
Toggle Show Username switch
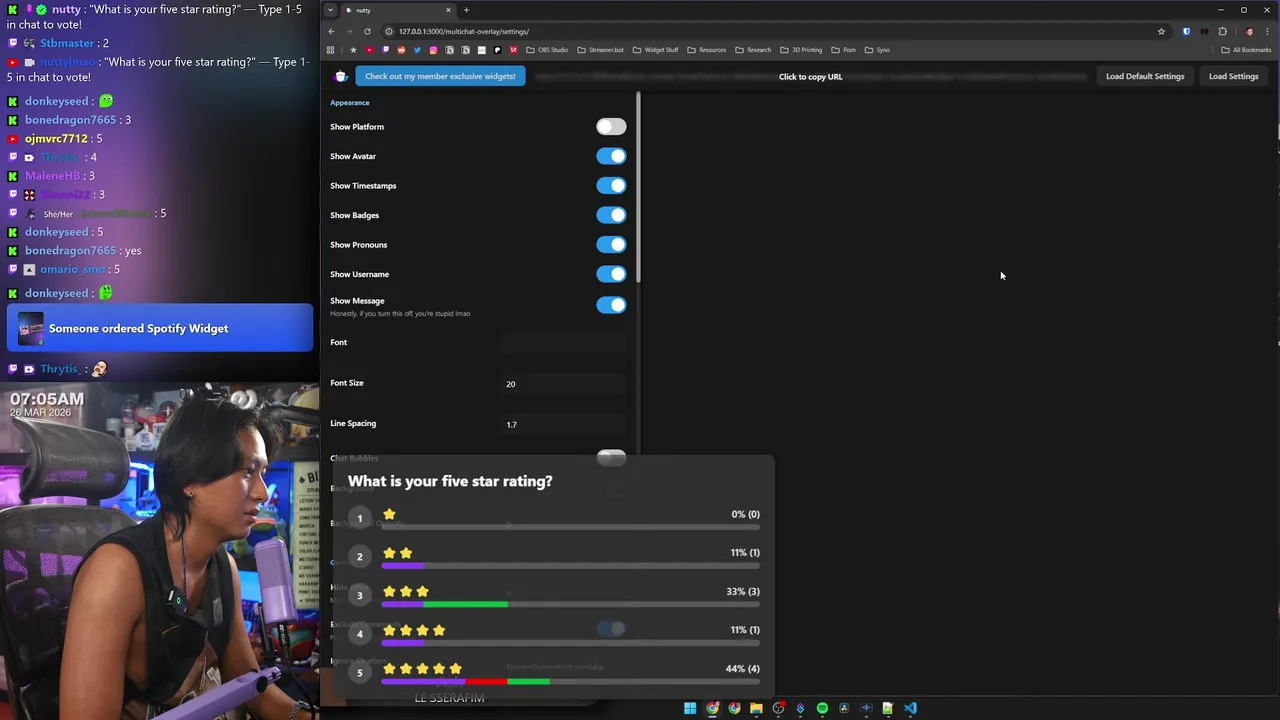pyautogui.click(x=611, y=274)
